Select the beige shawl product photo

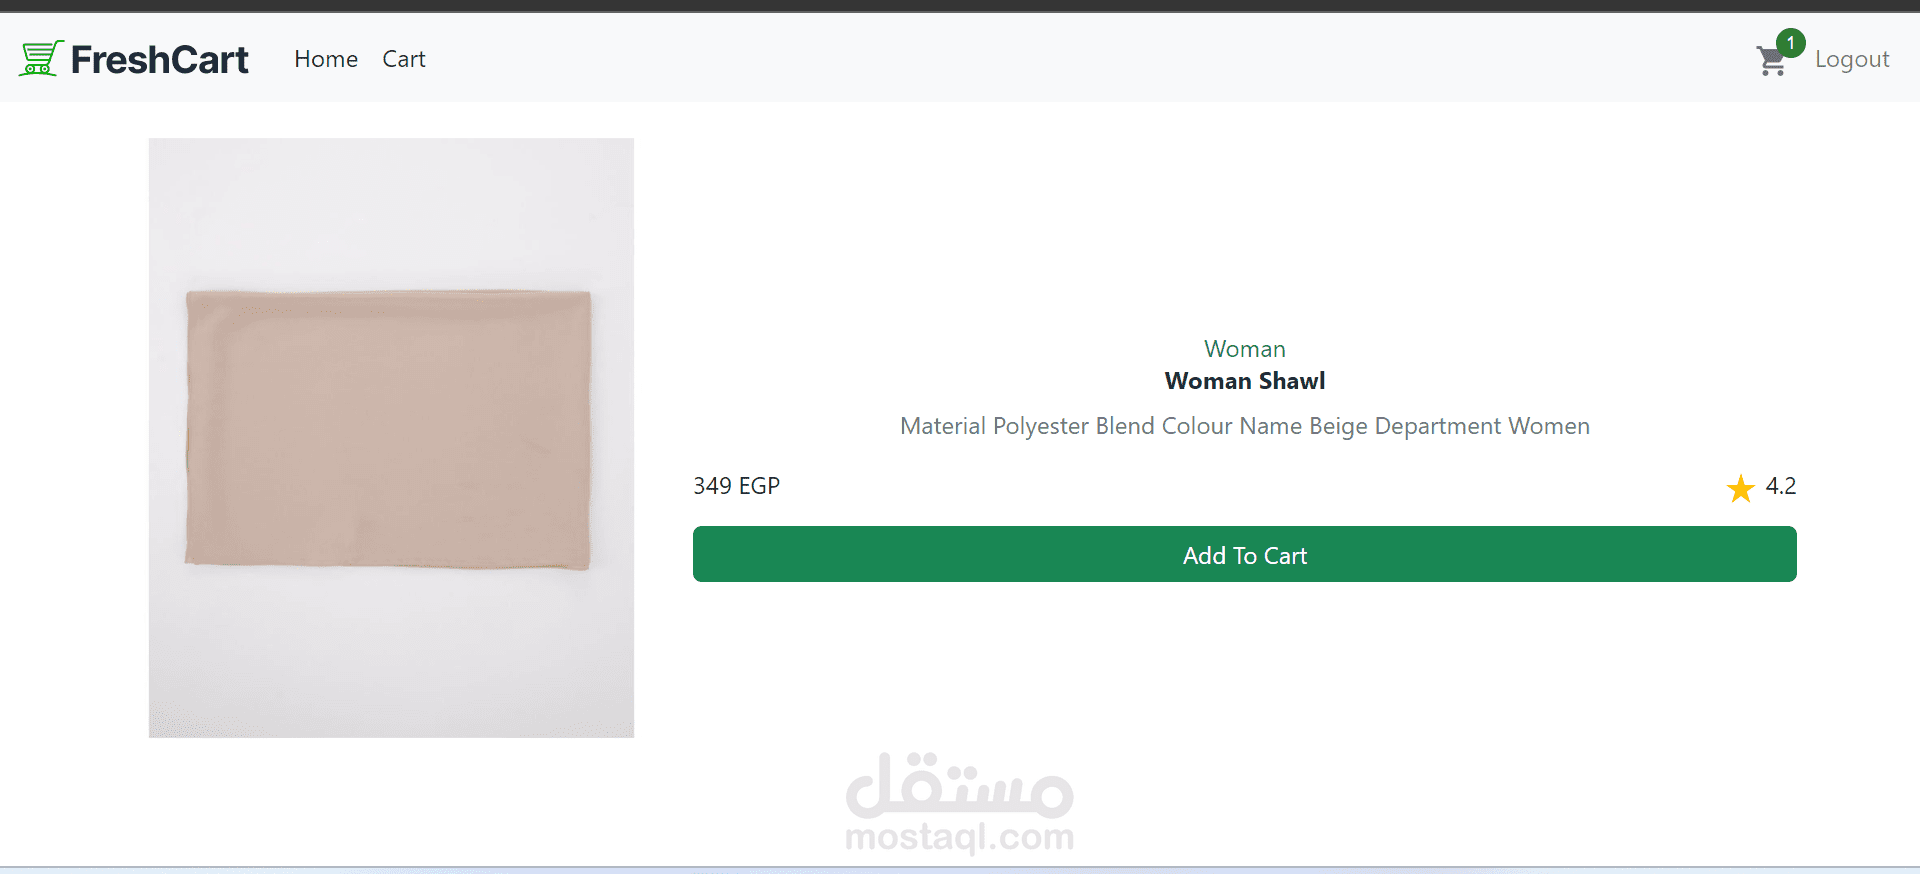pyautogui.click(x=391, y=438)
